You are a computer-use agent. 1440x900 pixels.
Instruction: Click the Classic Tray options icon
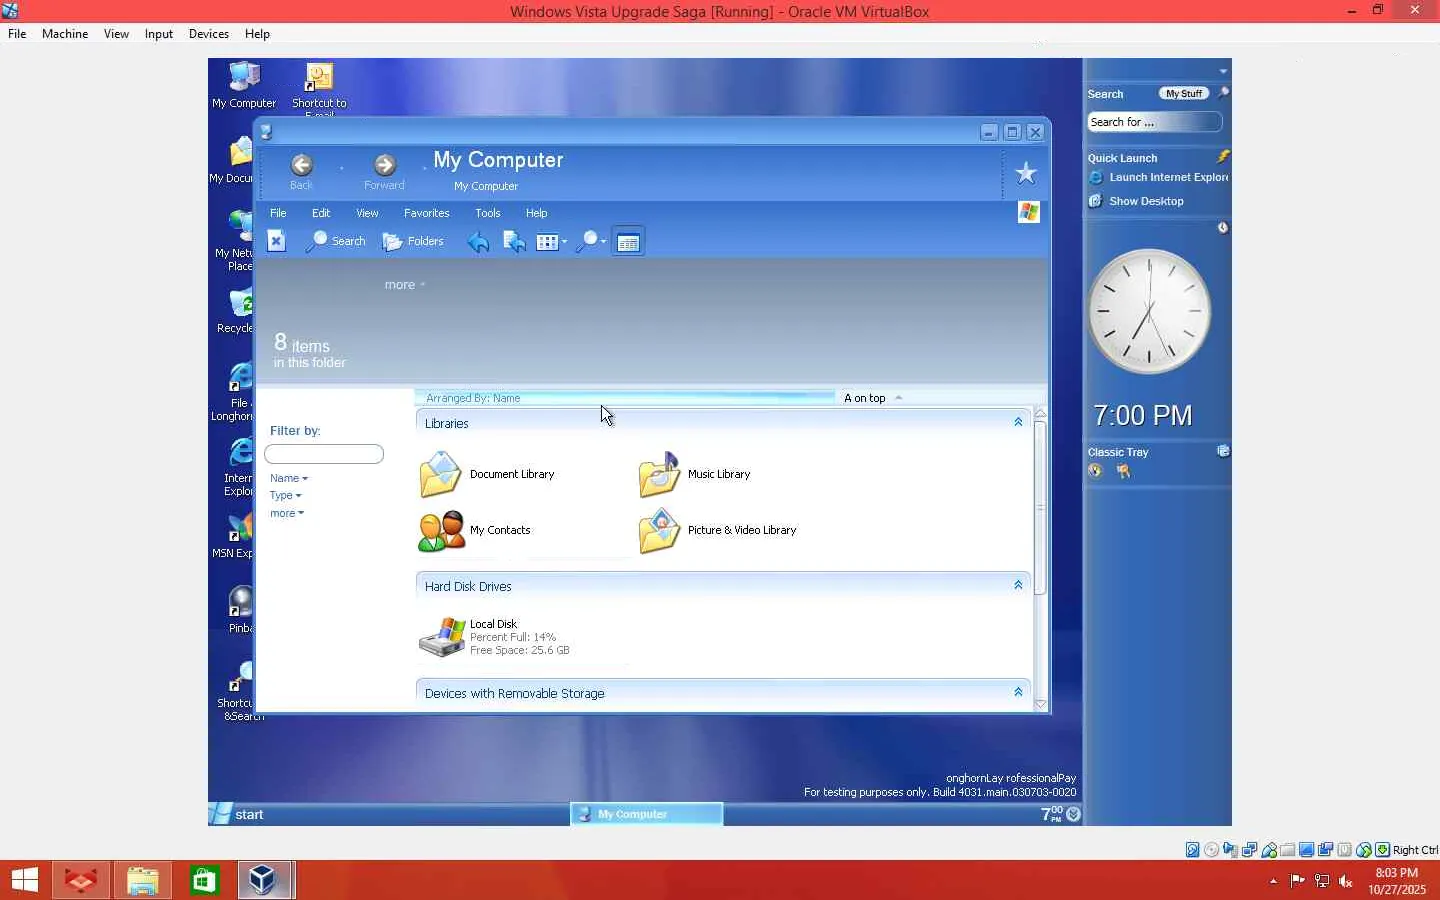click(x=1223, y=451)
